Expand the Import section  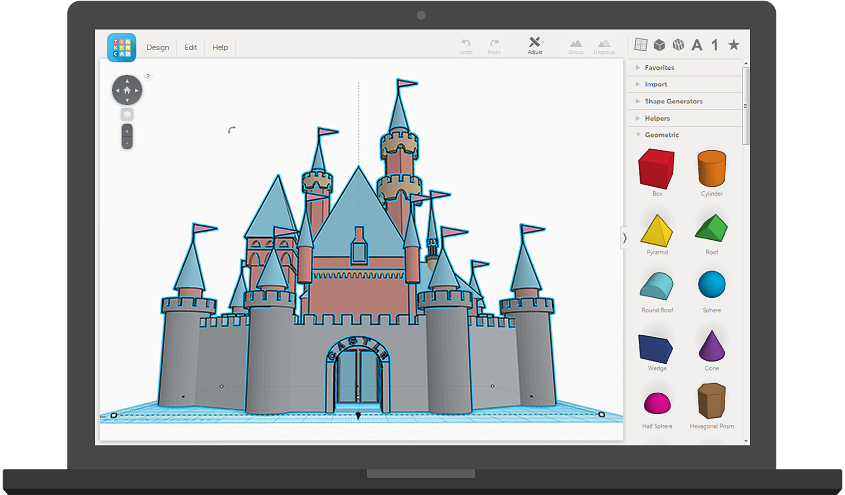click(685, 85)
